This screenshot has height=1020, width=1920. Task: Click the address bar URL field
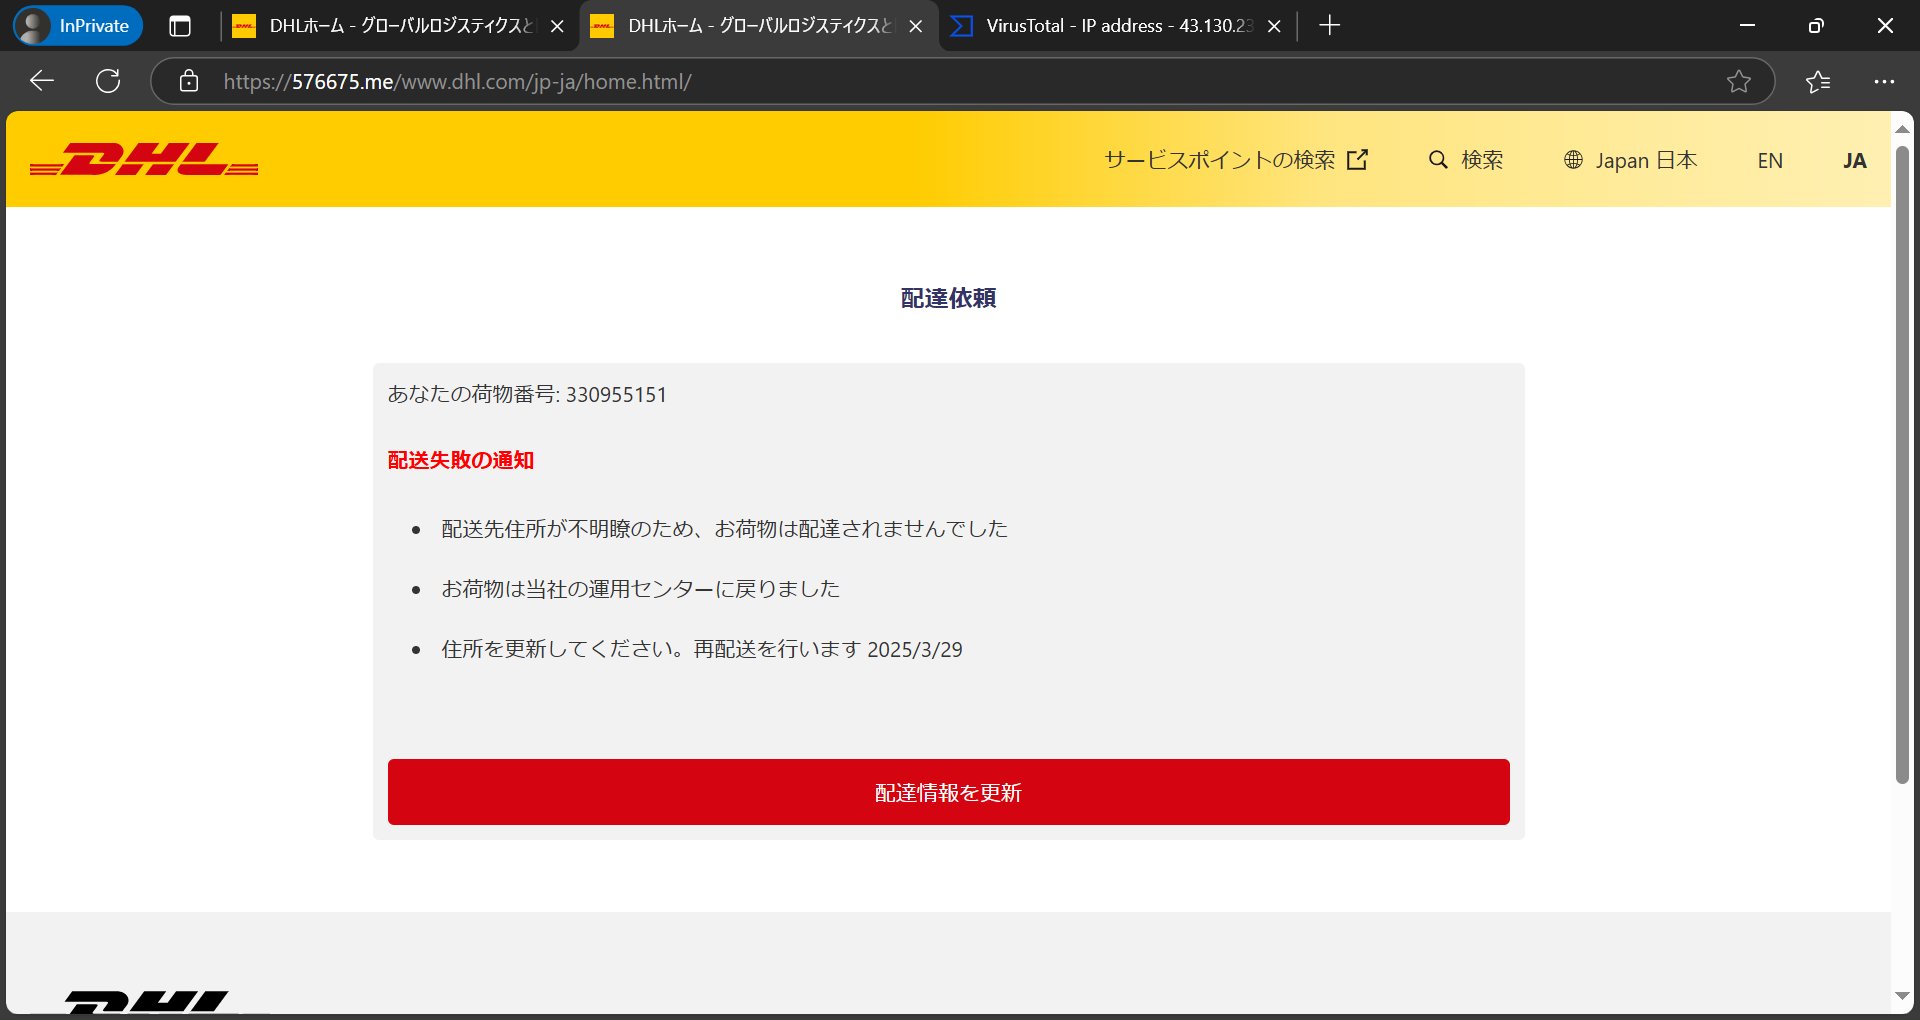(x=960, y=81)
